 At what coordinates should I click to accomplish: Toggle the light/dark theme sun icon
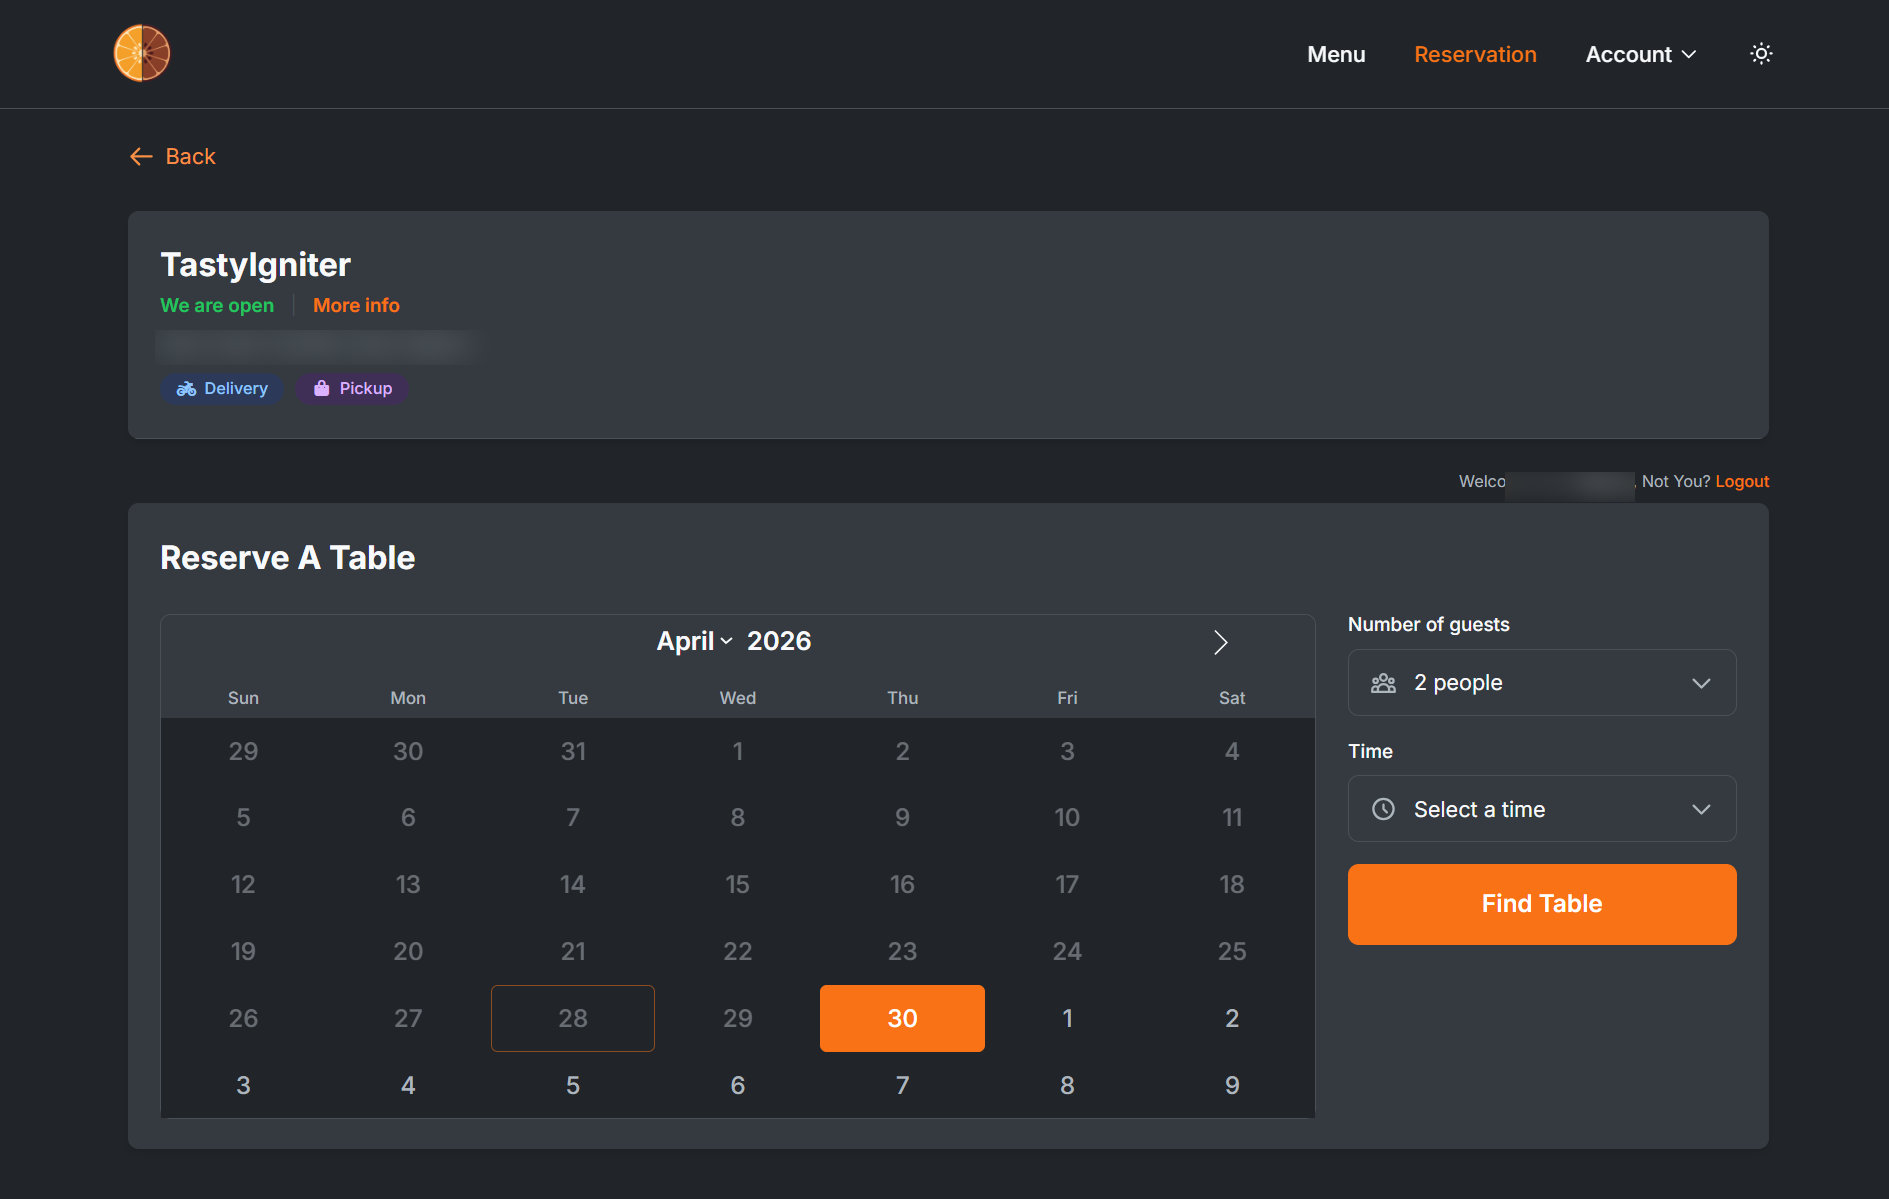pos(1761,54)
